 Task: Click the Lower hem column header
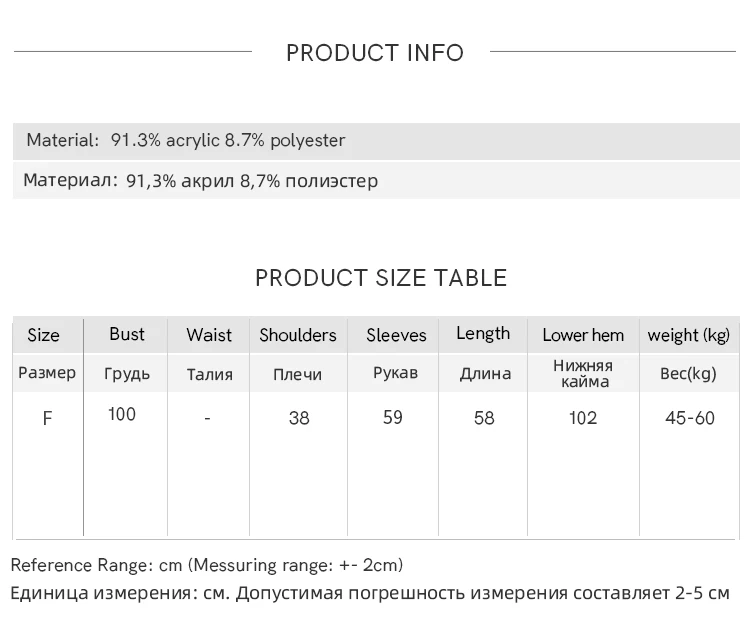(583, 335)
